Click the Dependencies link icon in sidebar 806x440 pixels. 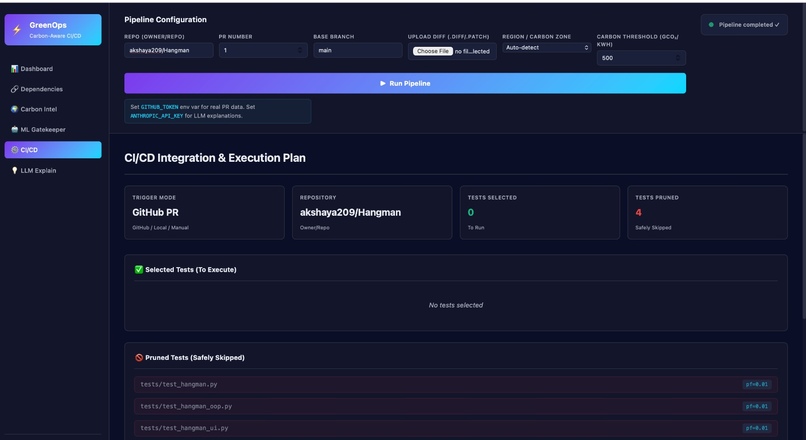pos(14,89)
